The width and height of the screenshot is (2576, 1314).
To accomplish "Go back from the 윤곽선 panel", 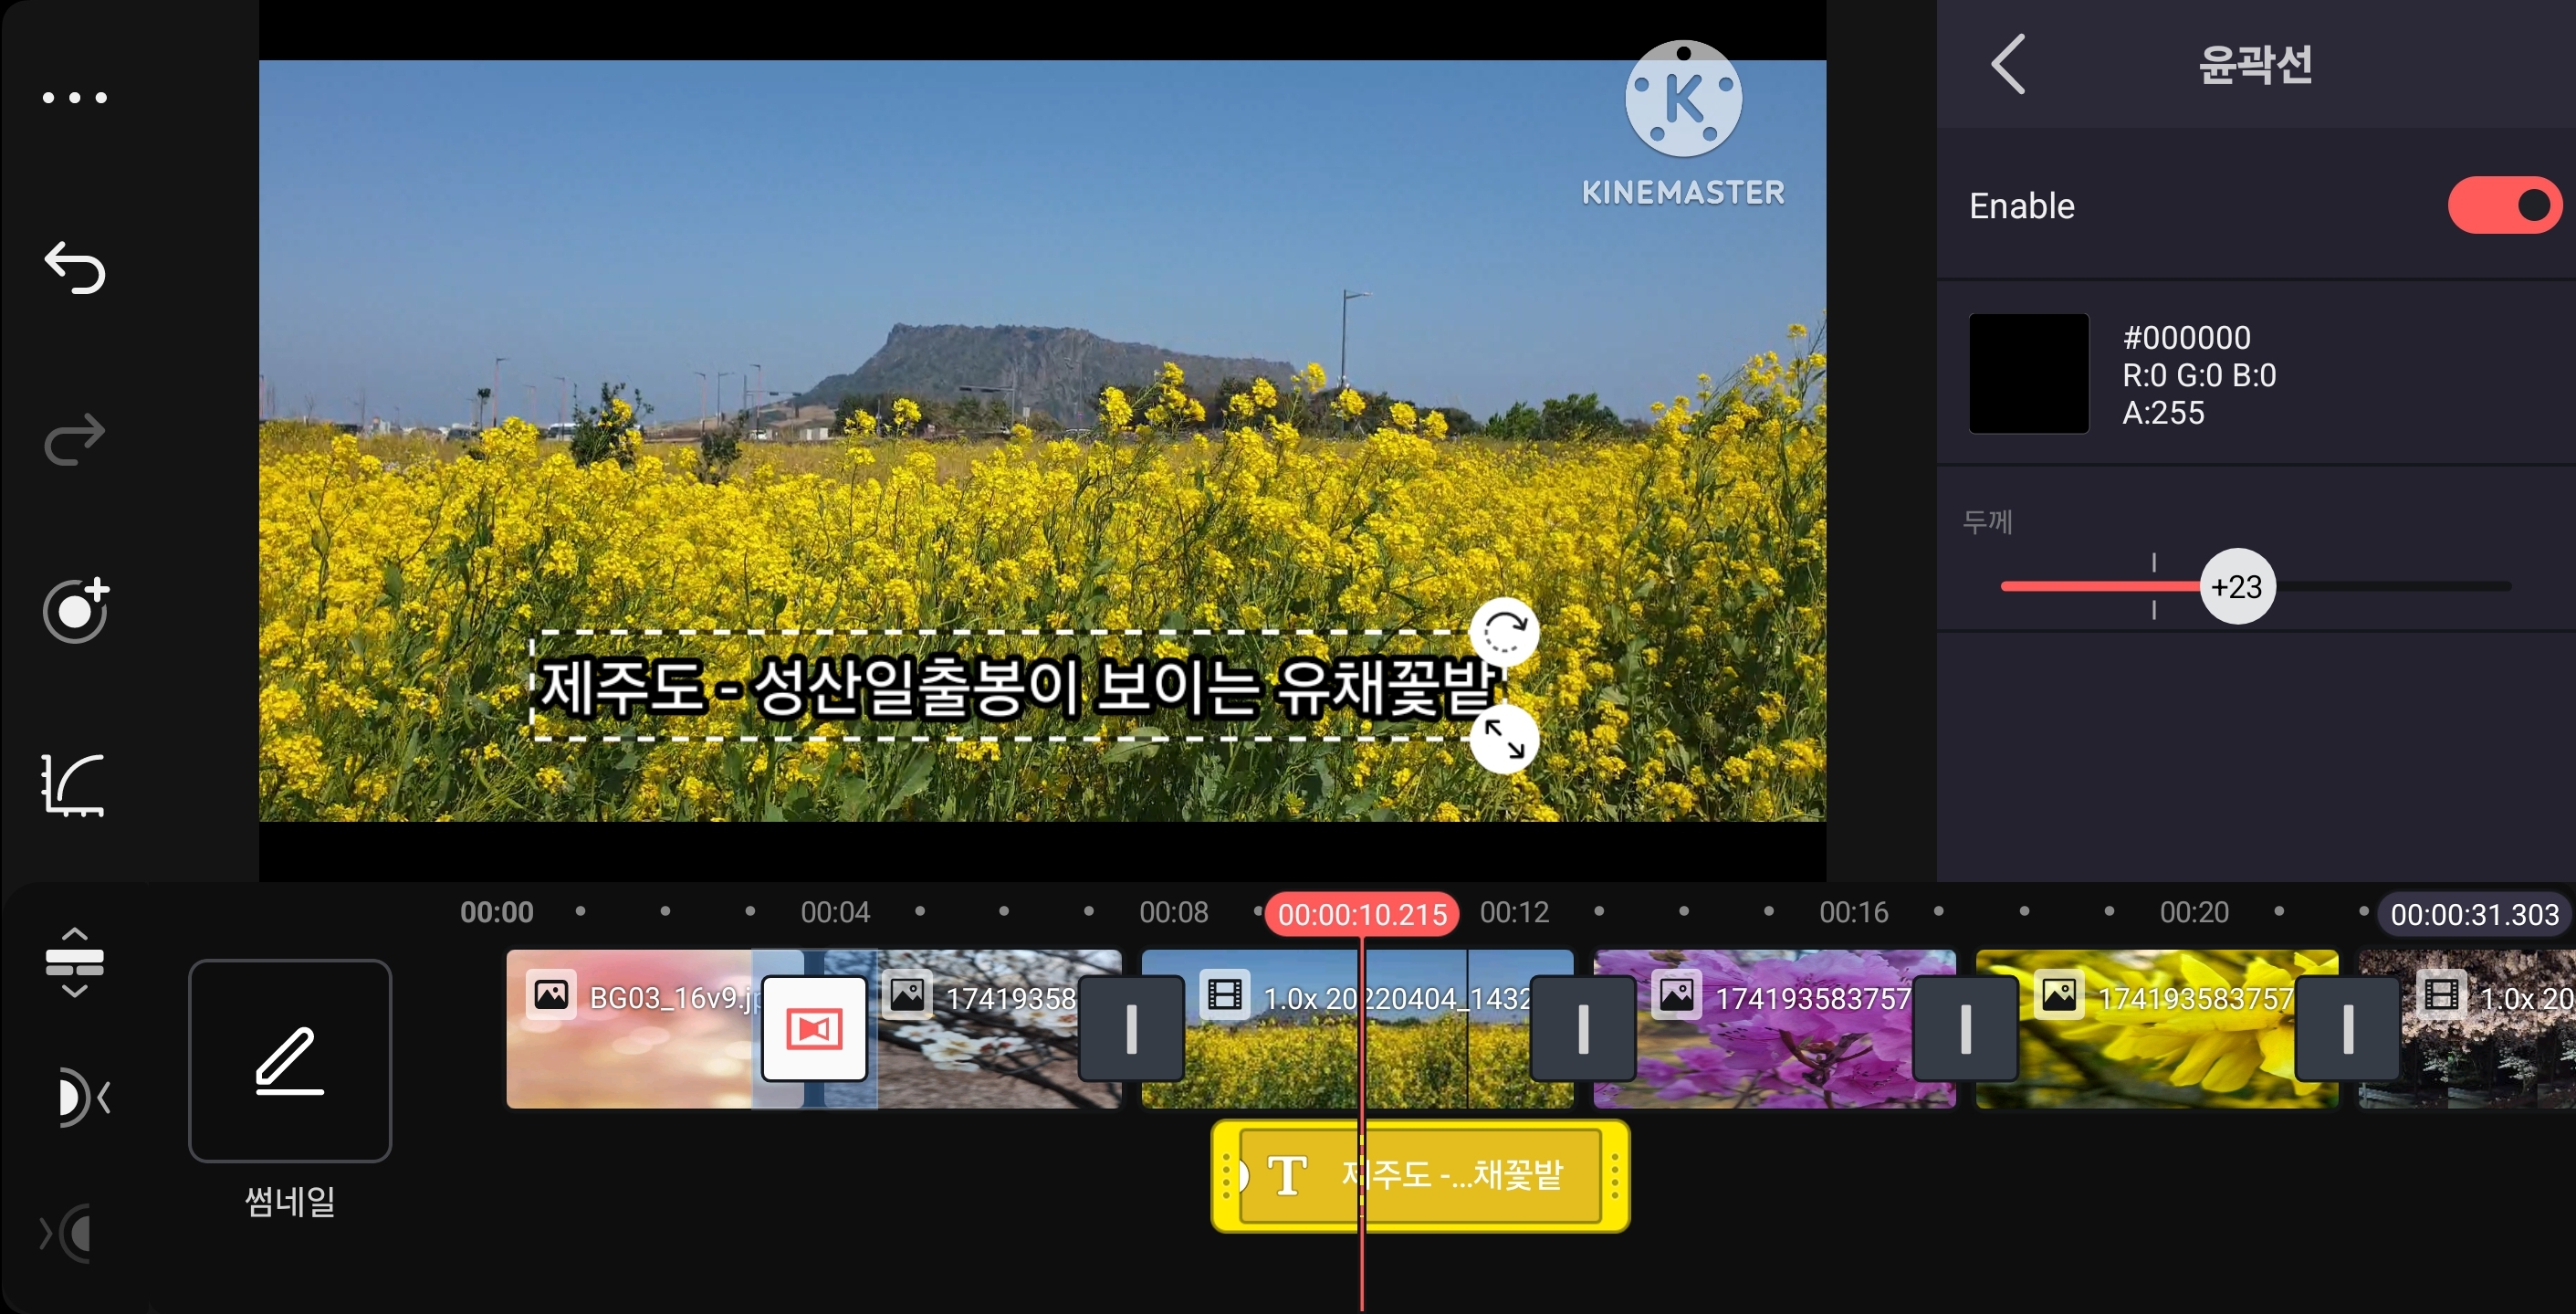I will [x=2009, y=65].
